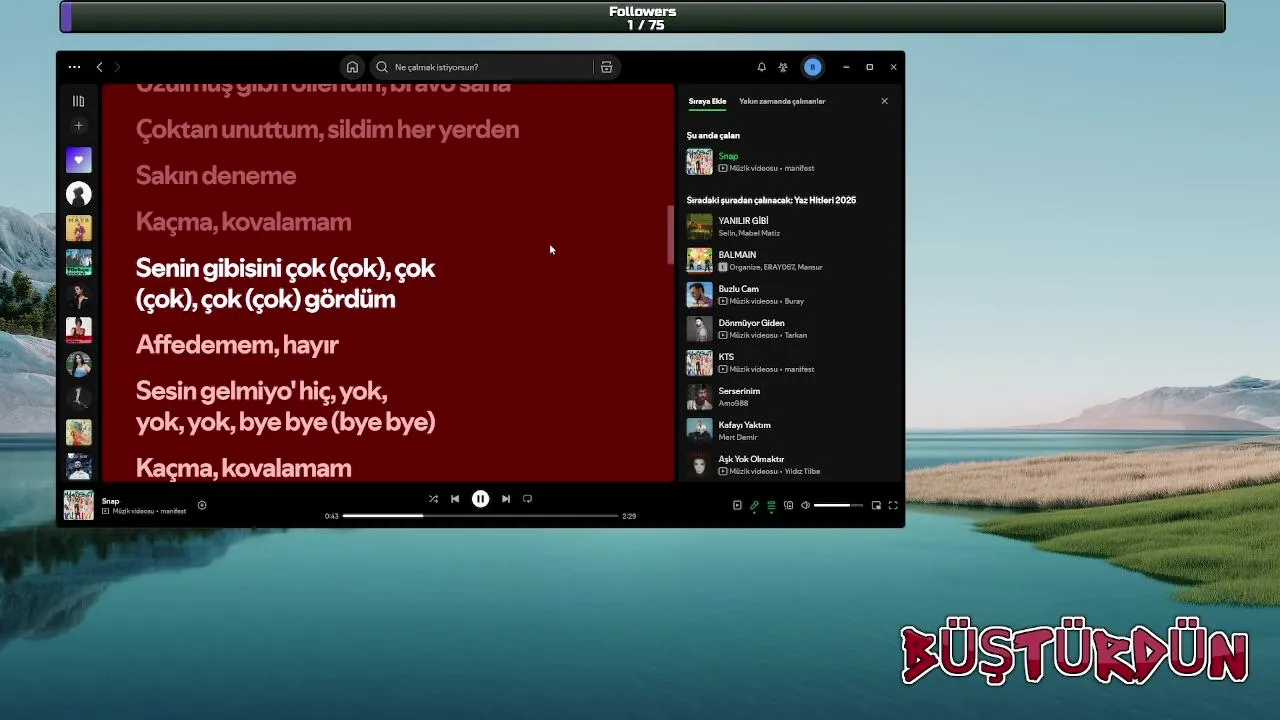Mute the volume speaker icon
The image size is (1280, 720).
click(x=805, y=505)
